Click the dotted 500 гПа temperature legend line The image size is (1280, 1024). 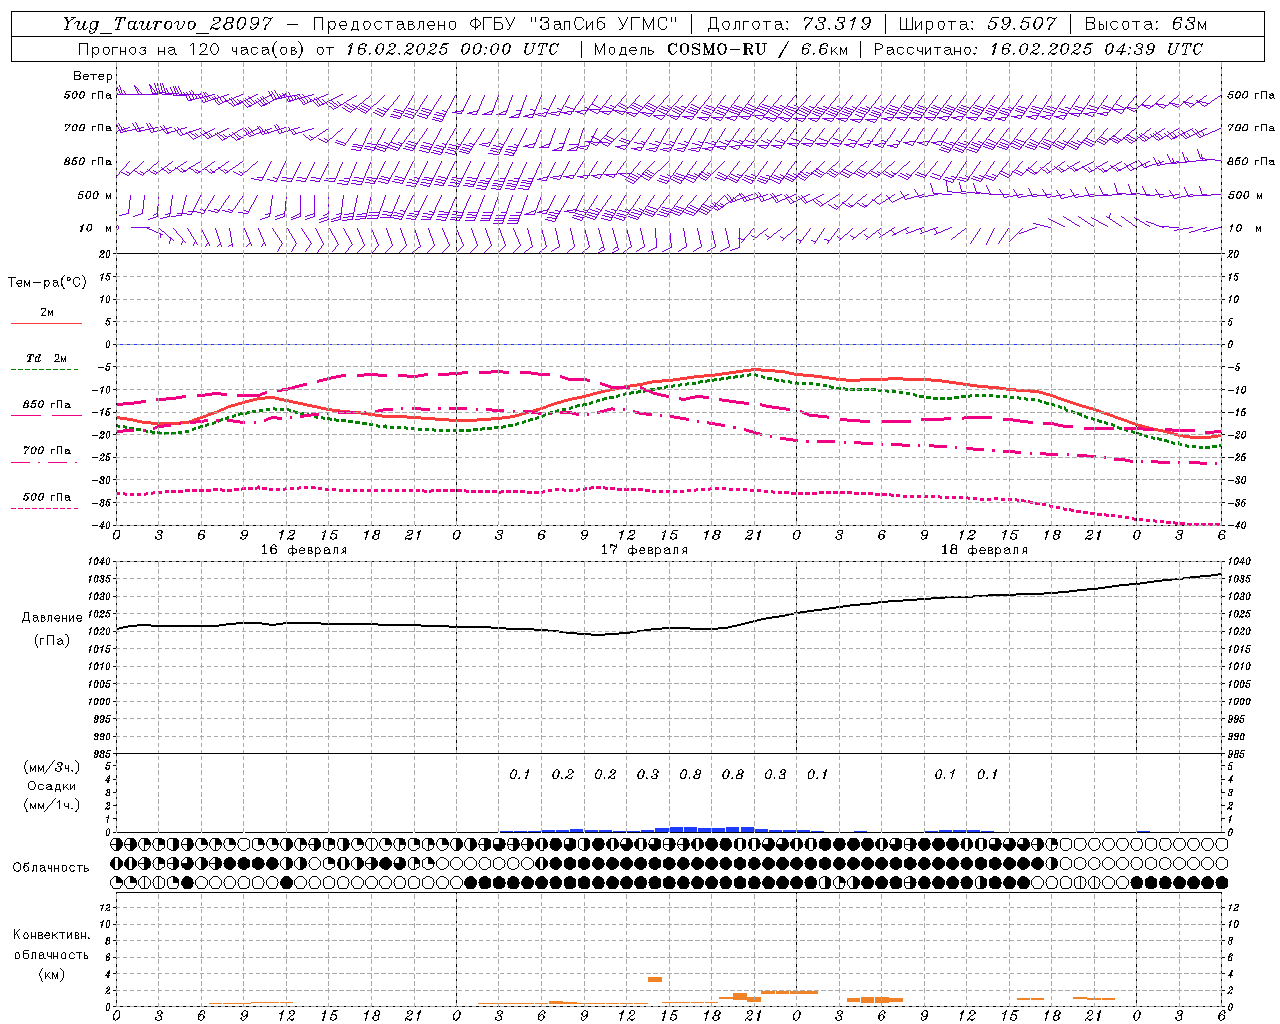tap(44, 508)
